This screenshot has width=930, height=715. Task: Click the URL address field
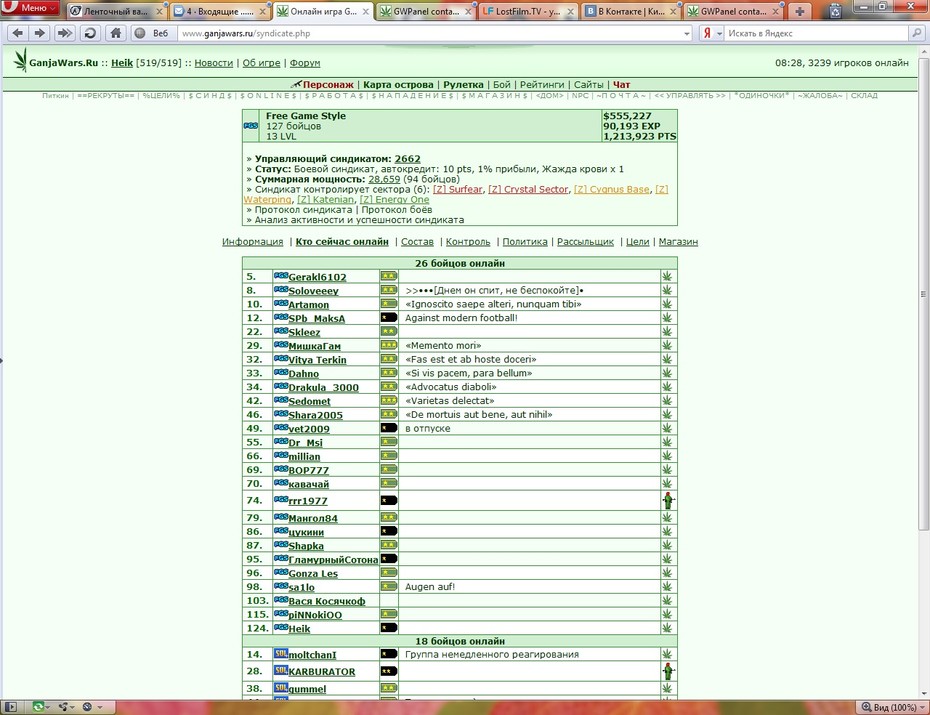coord(430,34)
